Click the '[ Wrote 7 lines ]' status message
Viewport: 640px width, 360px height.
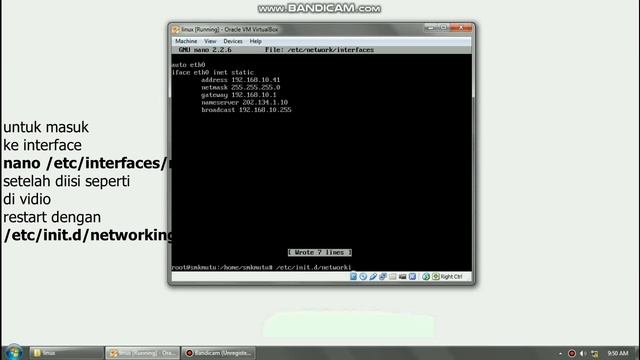(x=320, y=253)
